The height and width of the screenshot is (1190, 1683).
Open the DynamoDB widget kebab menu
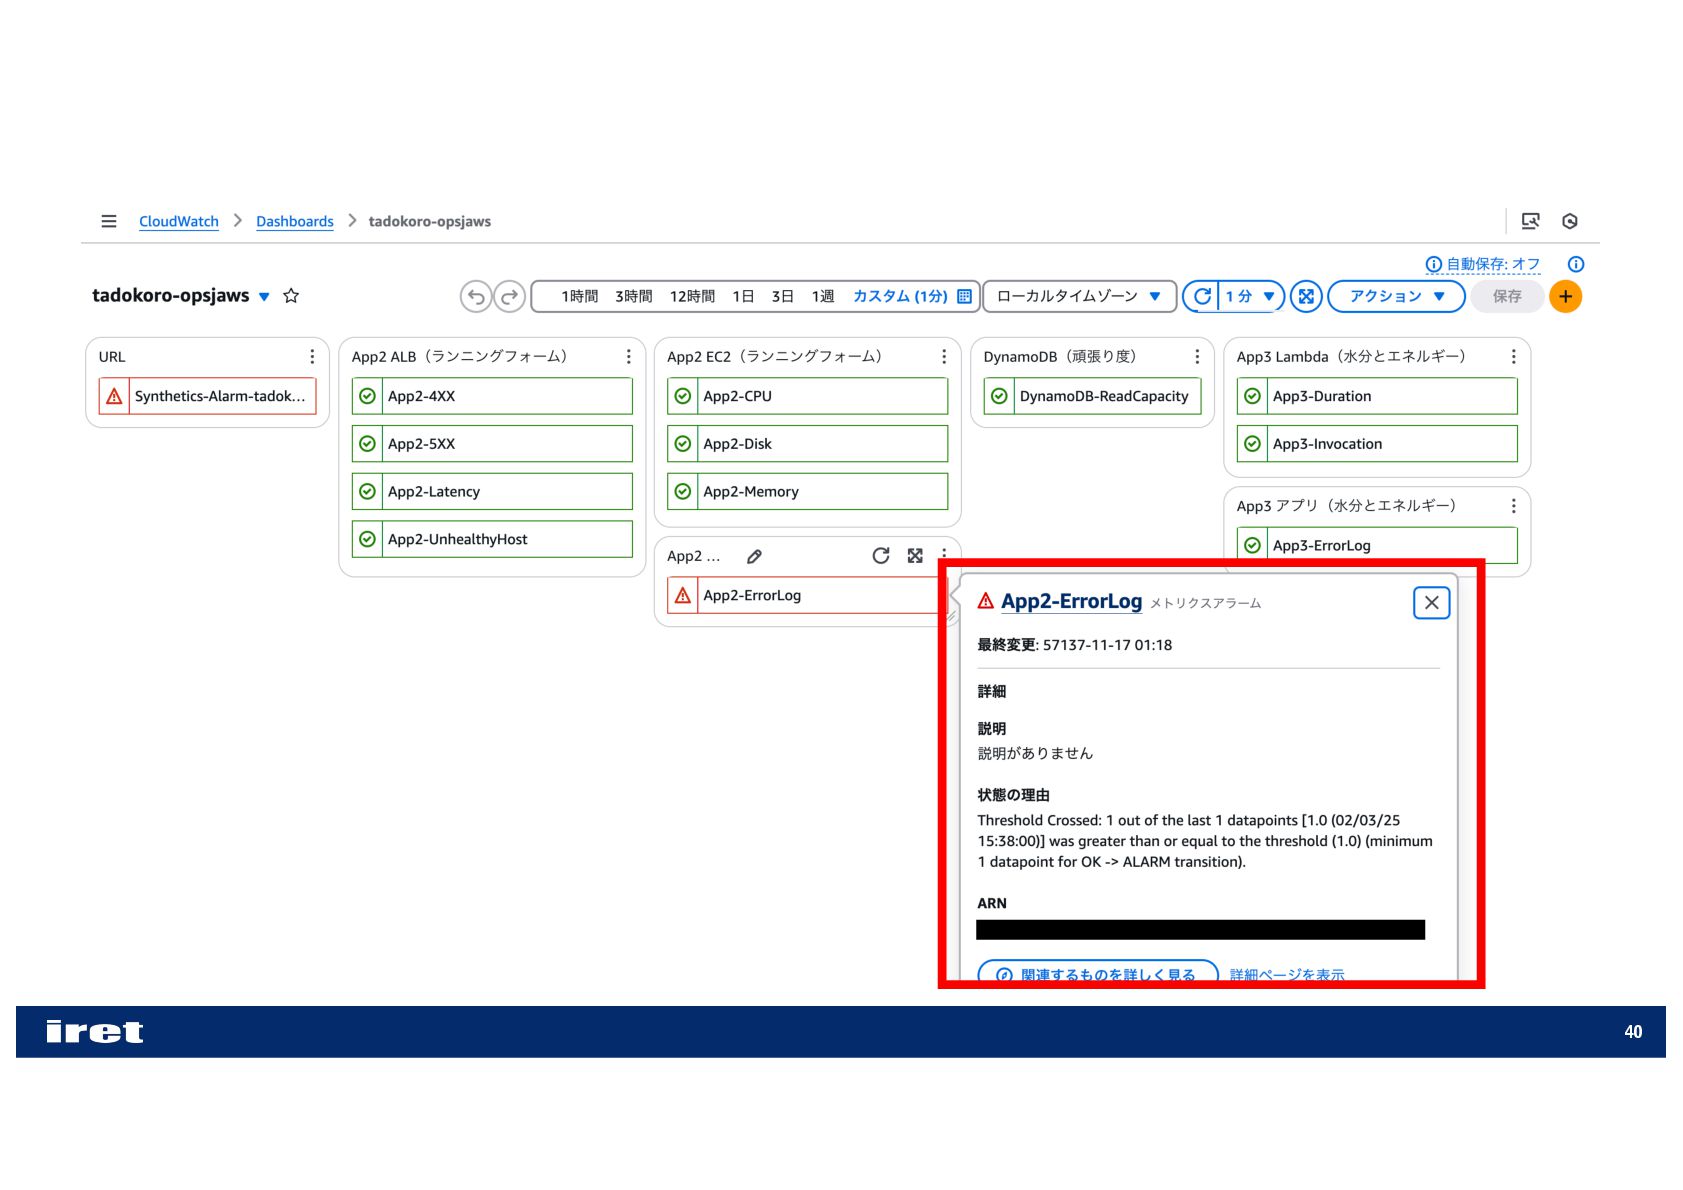(1197, 357)
